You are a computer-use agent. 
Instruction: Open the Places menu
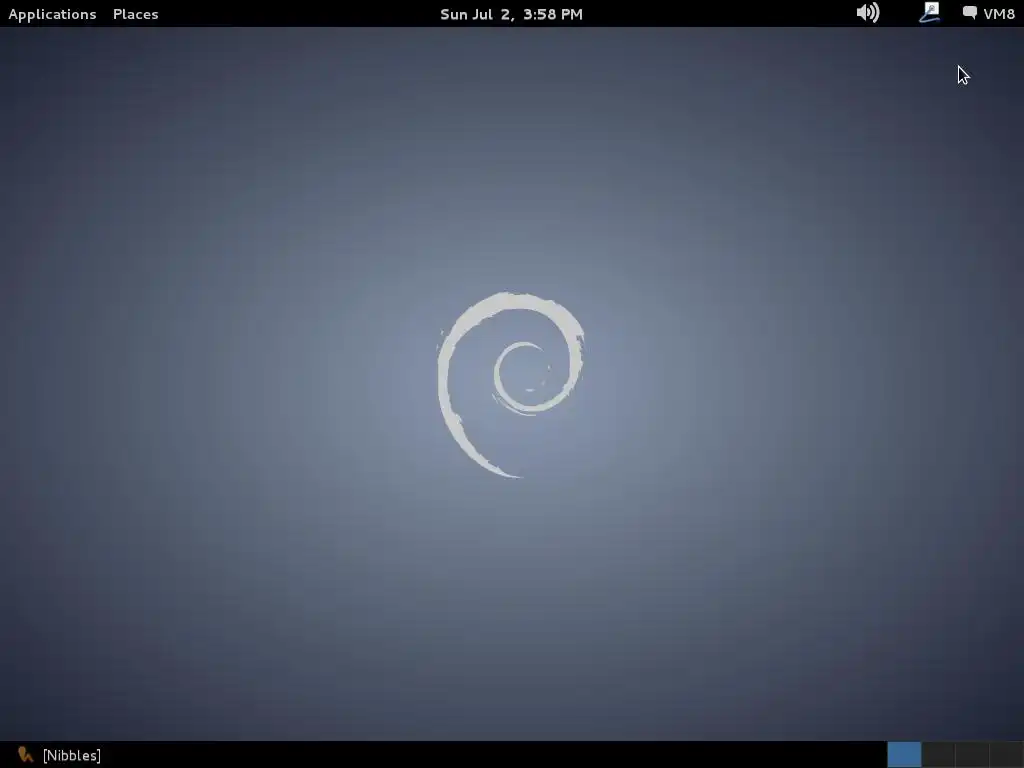(135, 14)
